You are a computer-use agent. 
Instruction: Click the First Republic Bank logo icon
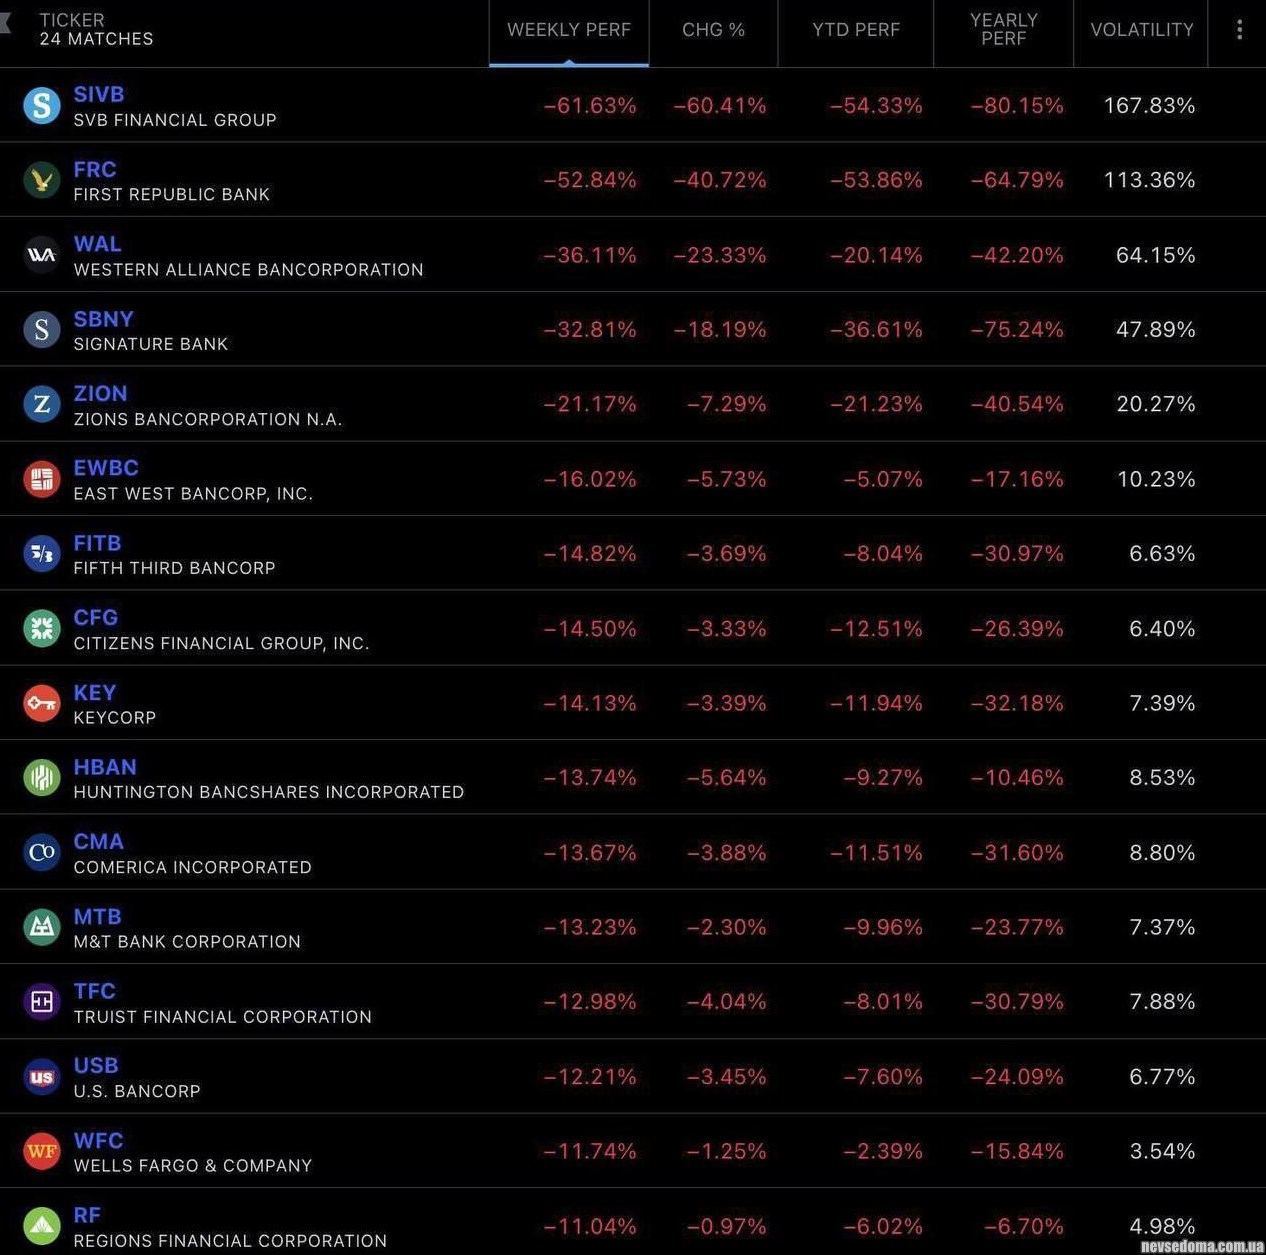click(41, 180)
